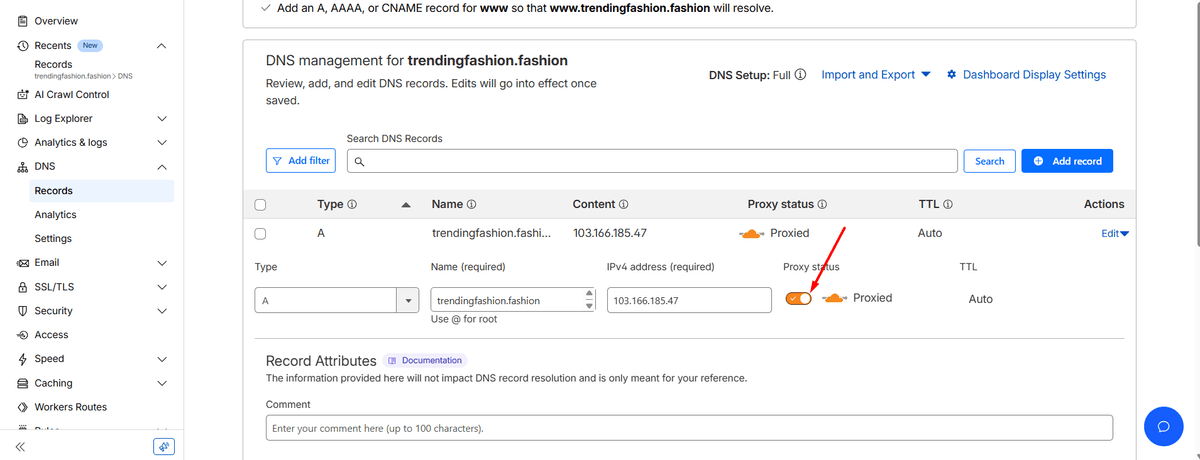The width and height of the screenshot is (1200, 460).
Task: Open the Overview sidebar item
Action: click(x=56, y=21)
